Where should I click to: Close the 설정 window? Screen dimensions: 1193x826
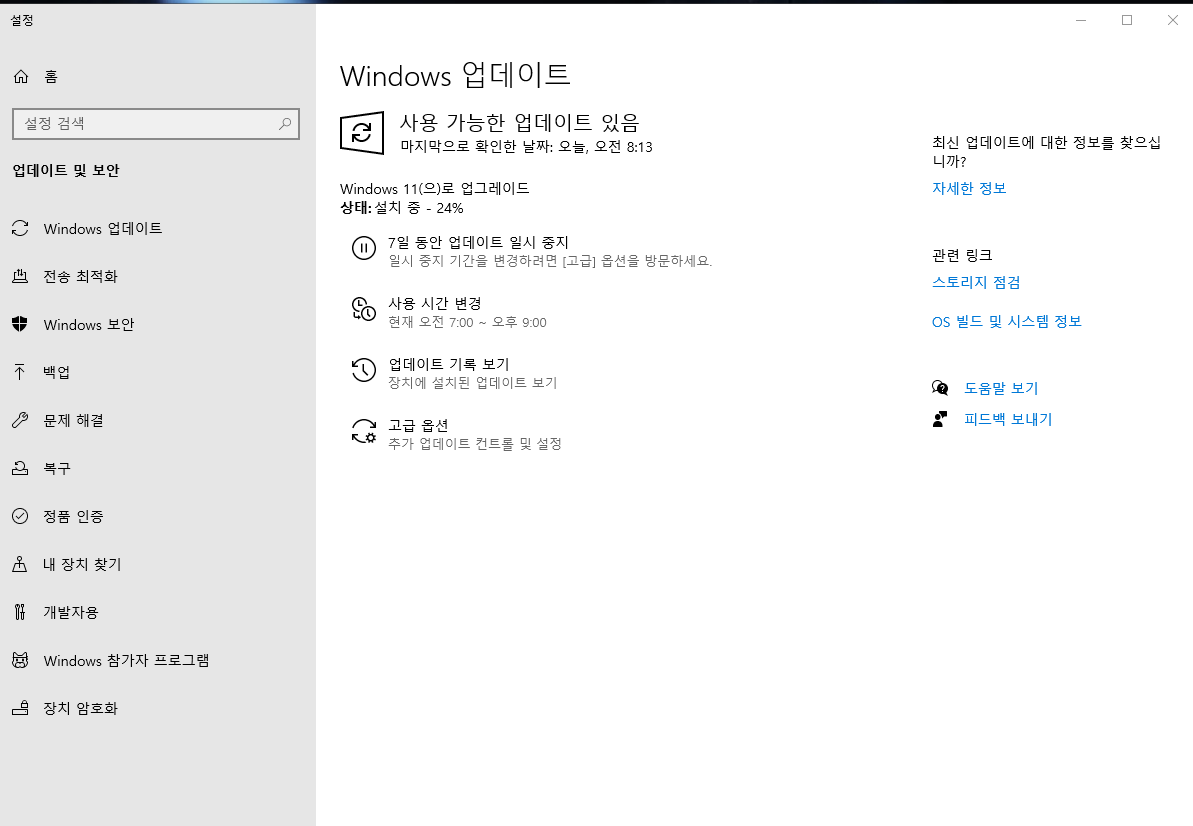(1172, 21)
